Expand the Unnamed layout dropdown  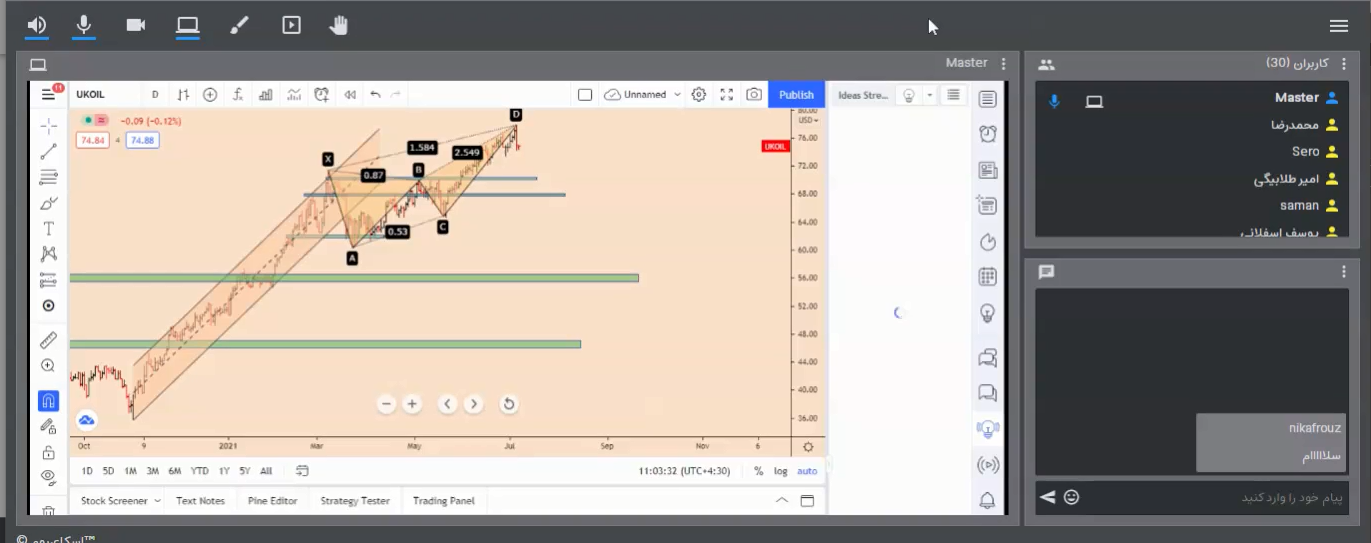[x=677, y=95]
